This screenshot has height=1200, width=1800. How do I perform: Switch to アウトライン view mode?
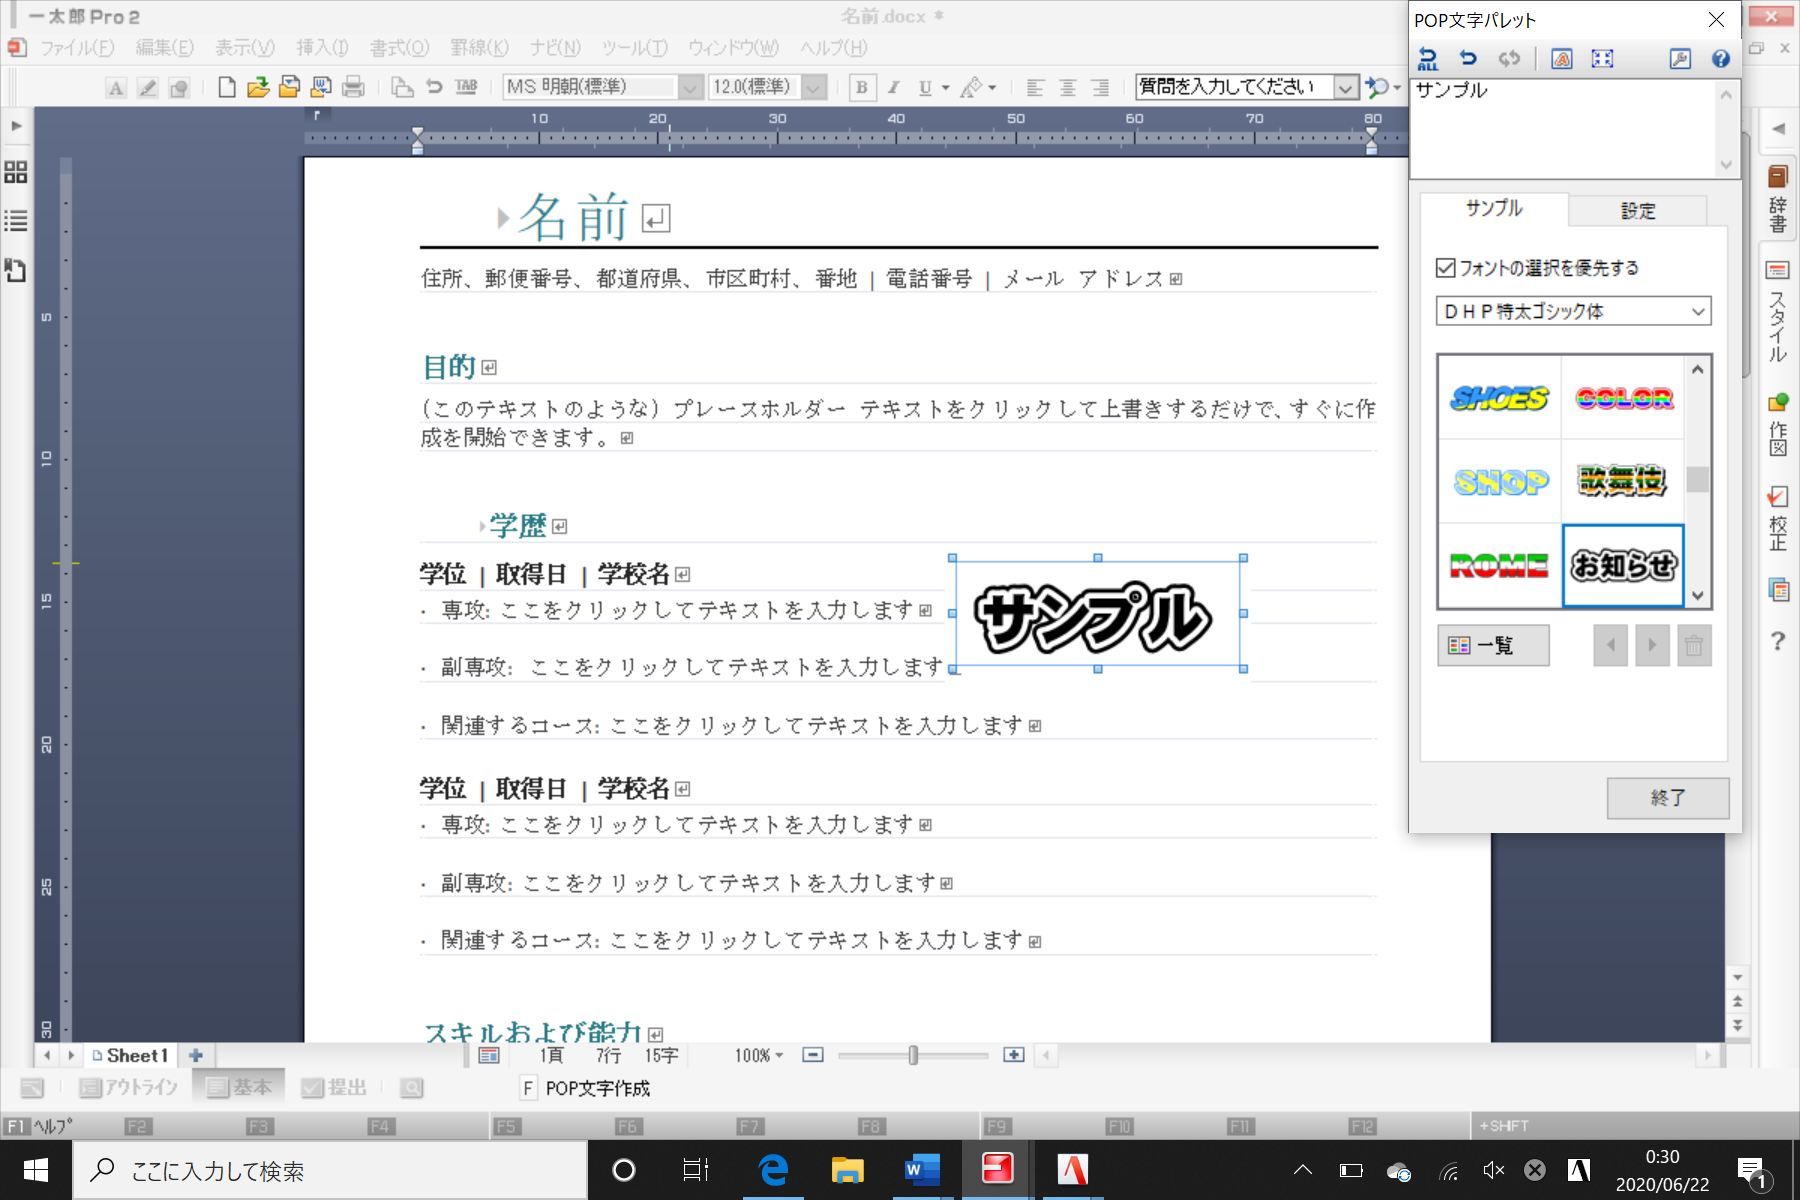coord(129,1087)
